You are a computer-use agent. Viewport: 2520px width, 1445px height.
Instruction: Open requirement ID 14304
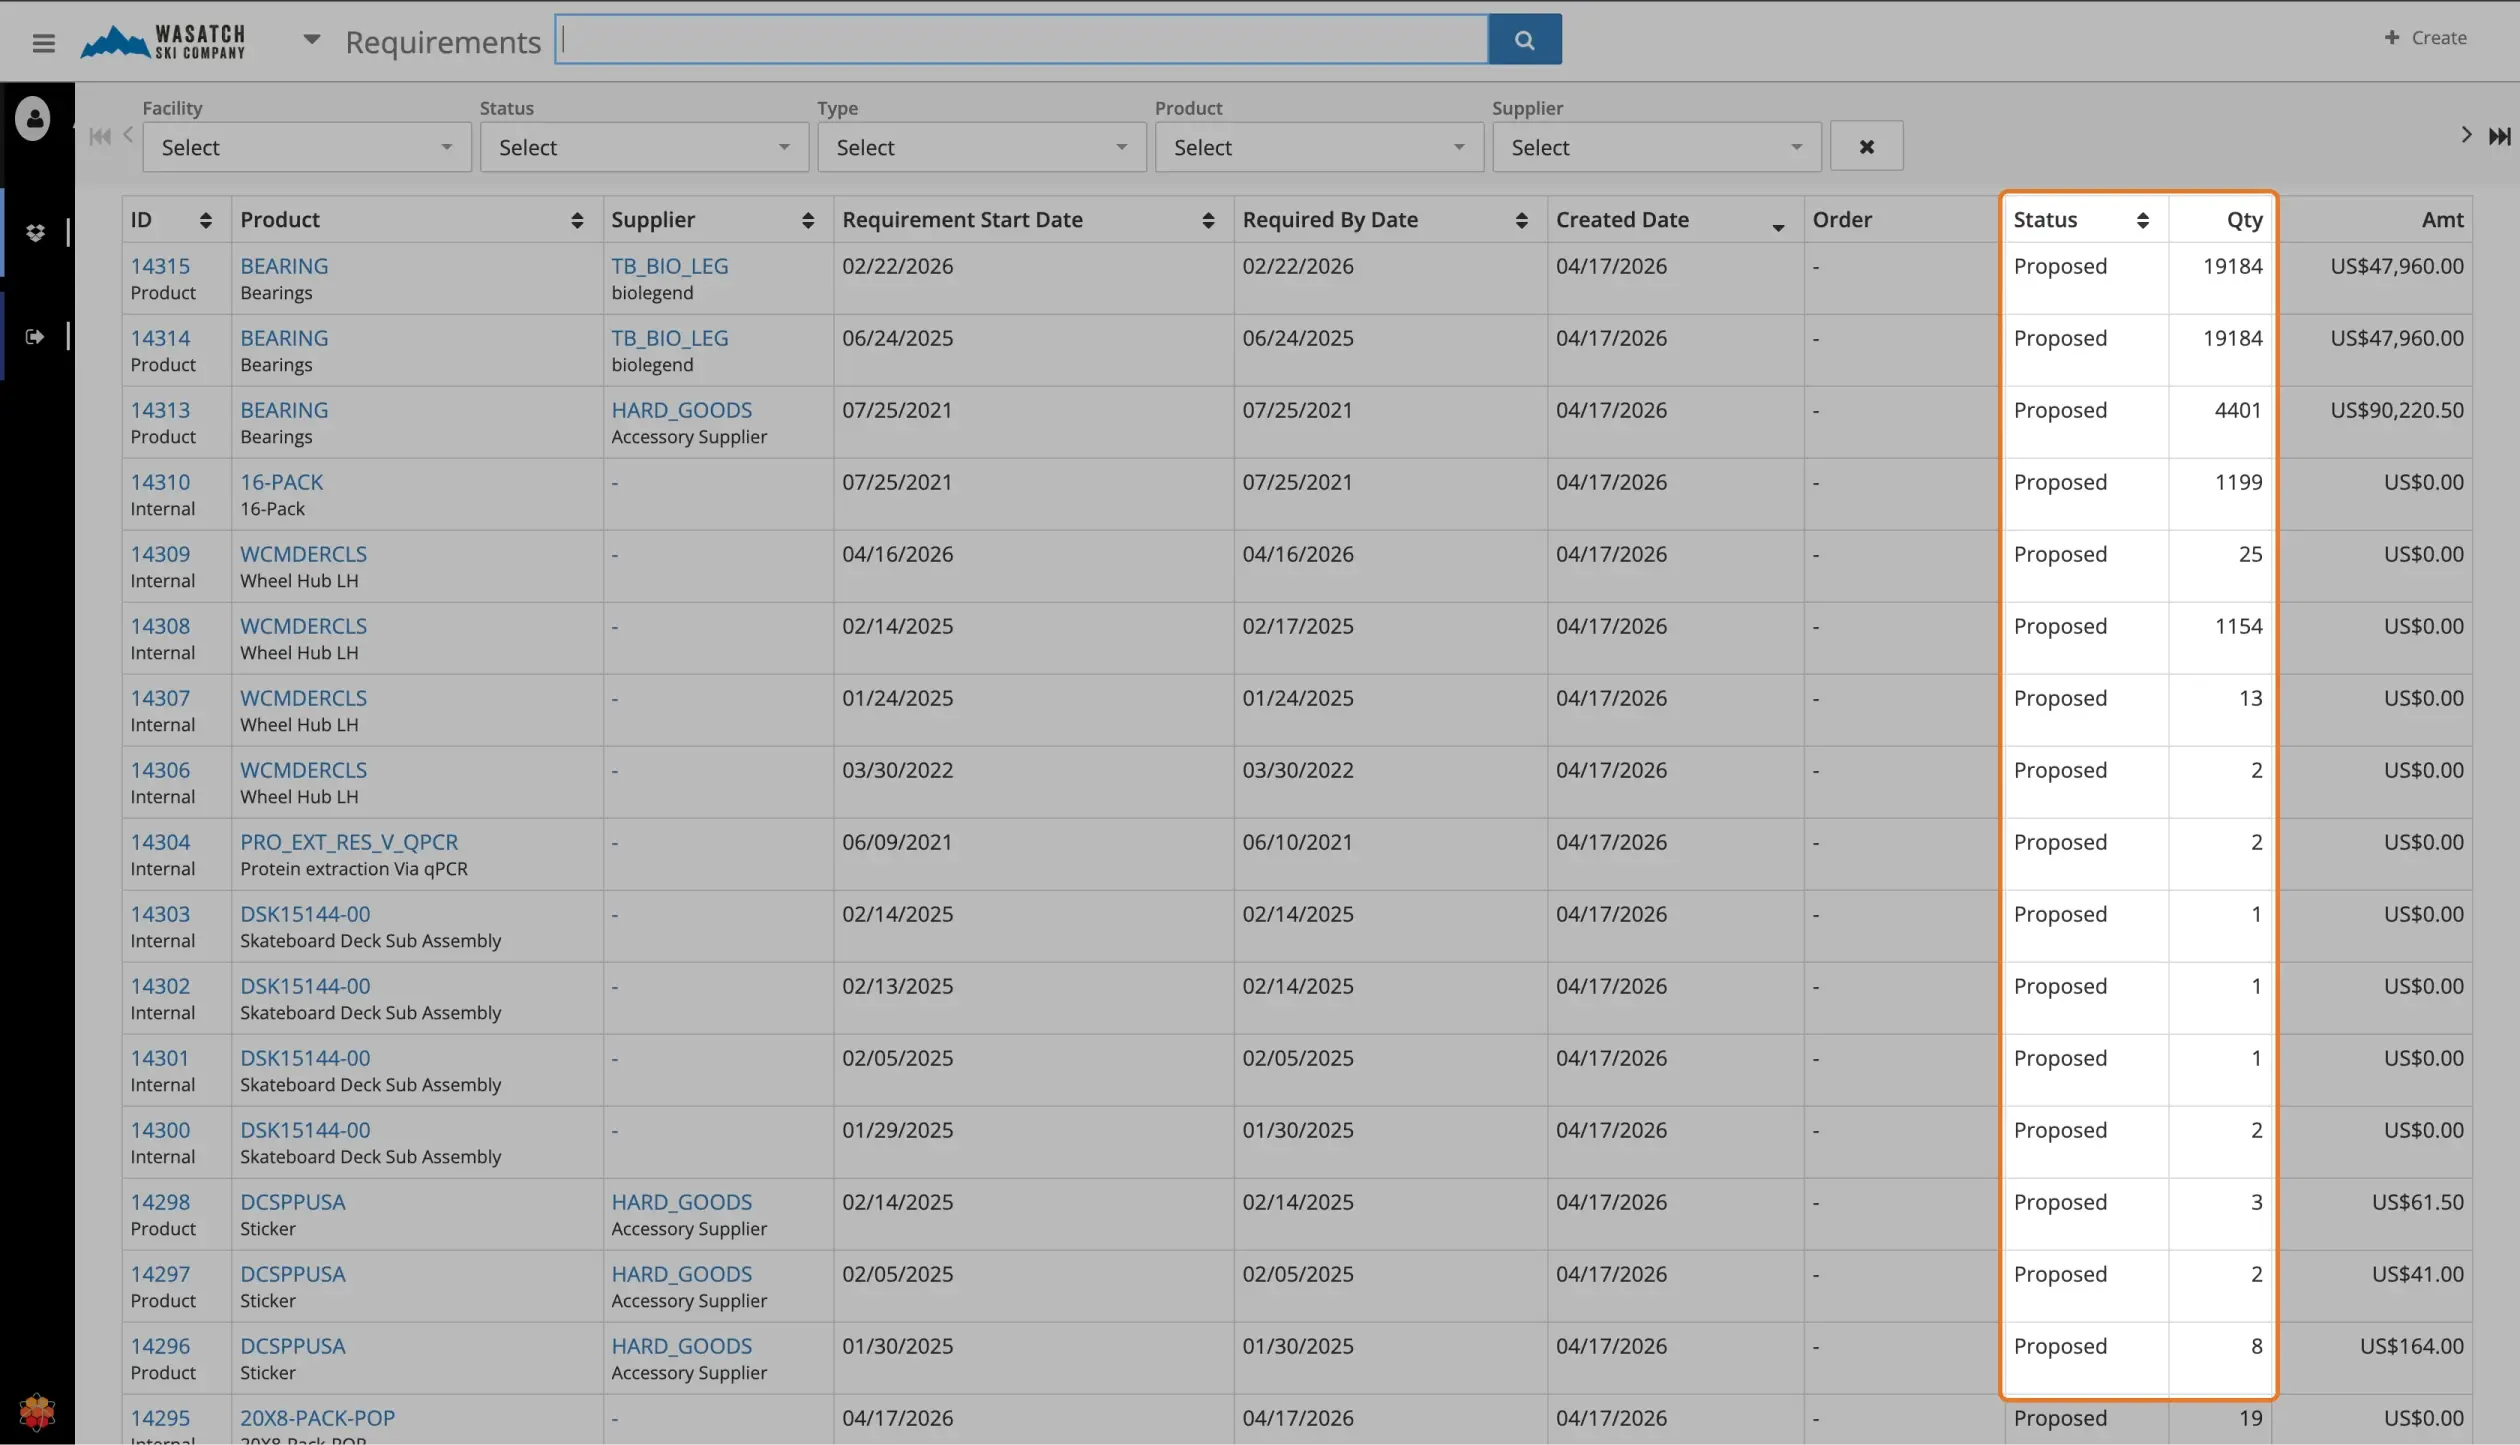coord(160,842)
